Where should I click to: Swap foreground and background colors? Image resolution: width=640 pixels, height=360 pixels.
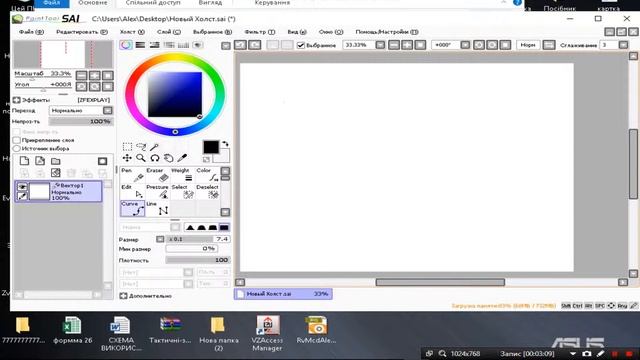click(x=225, y=144)
